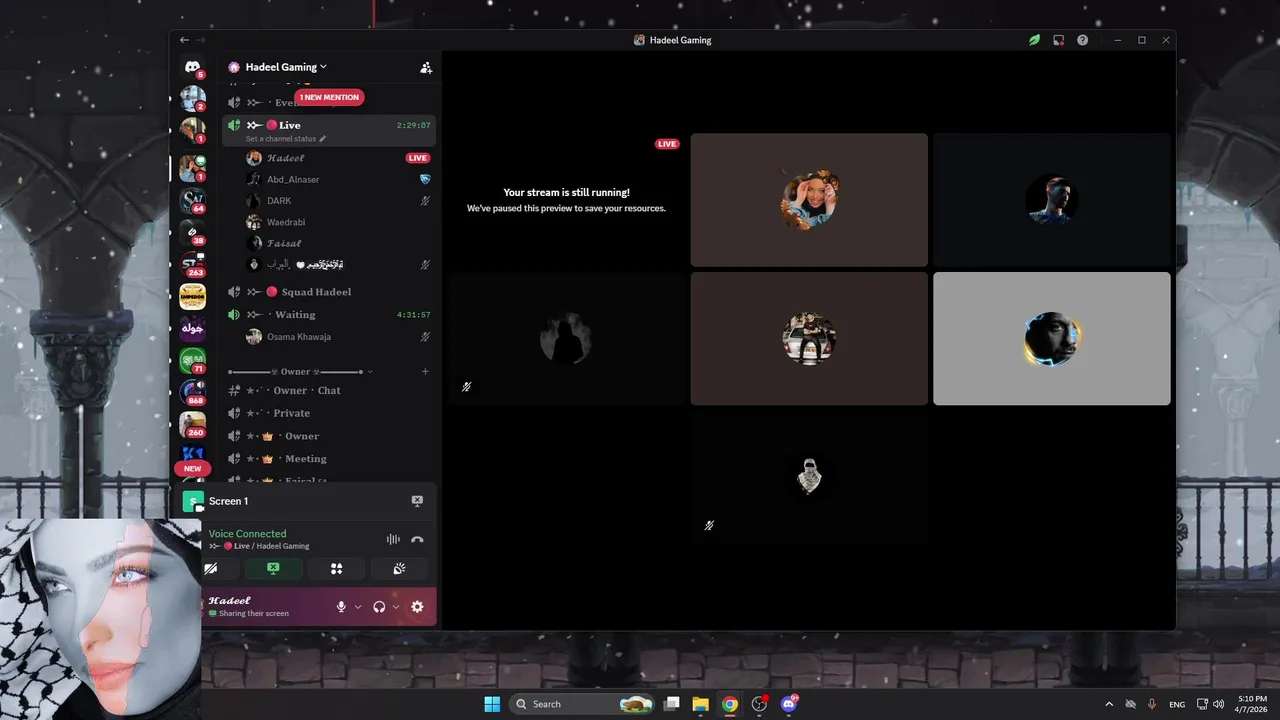The width and height of the screenshot is (1280, 720).
Task: Select the Waiting voice channel
Action: coord(328,314)
